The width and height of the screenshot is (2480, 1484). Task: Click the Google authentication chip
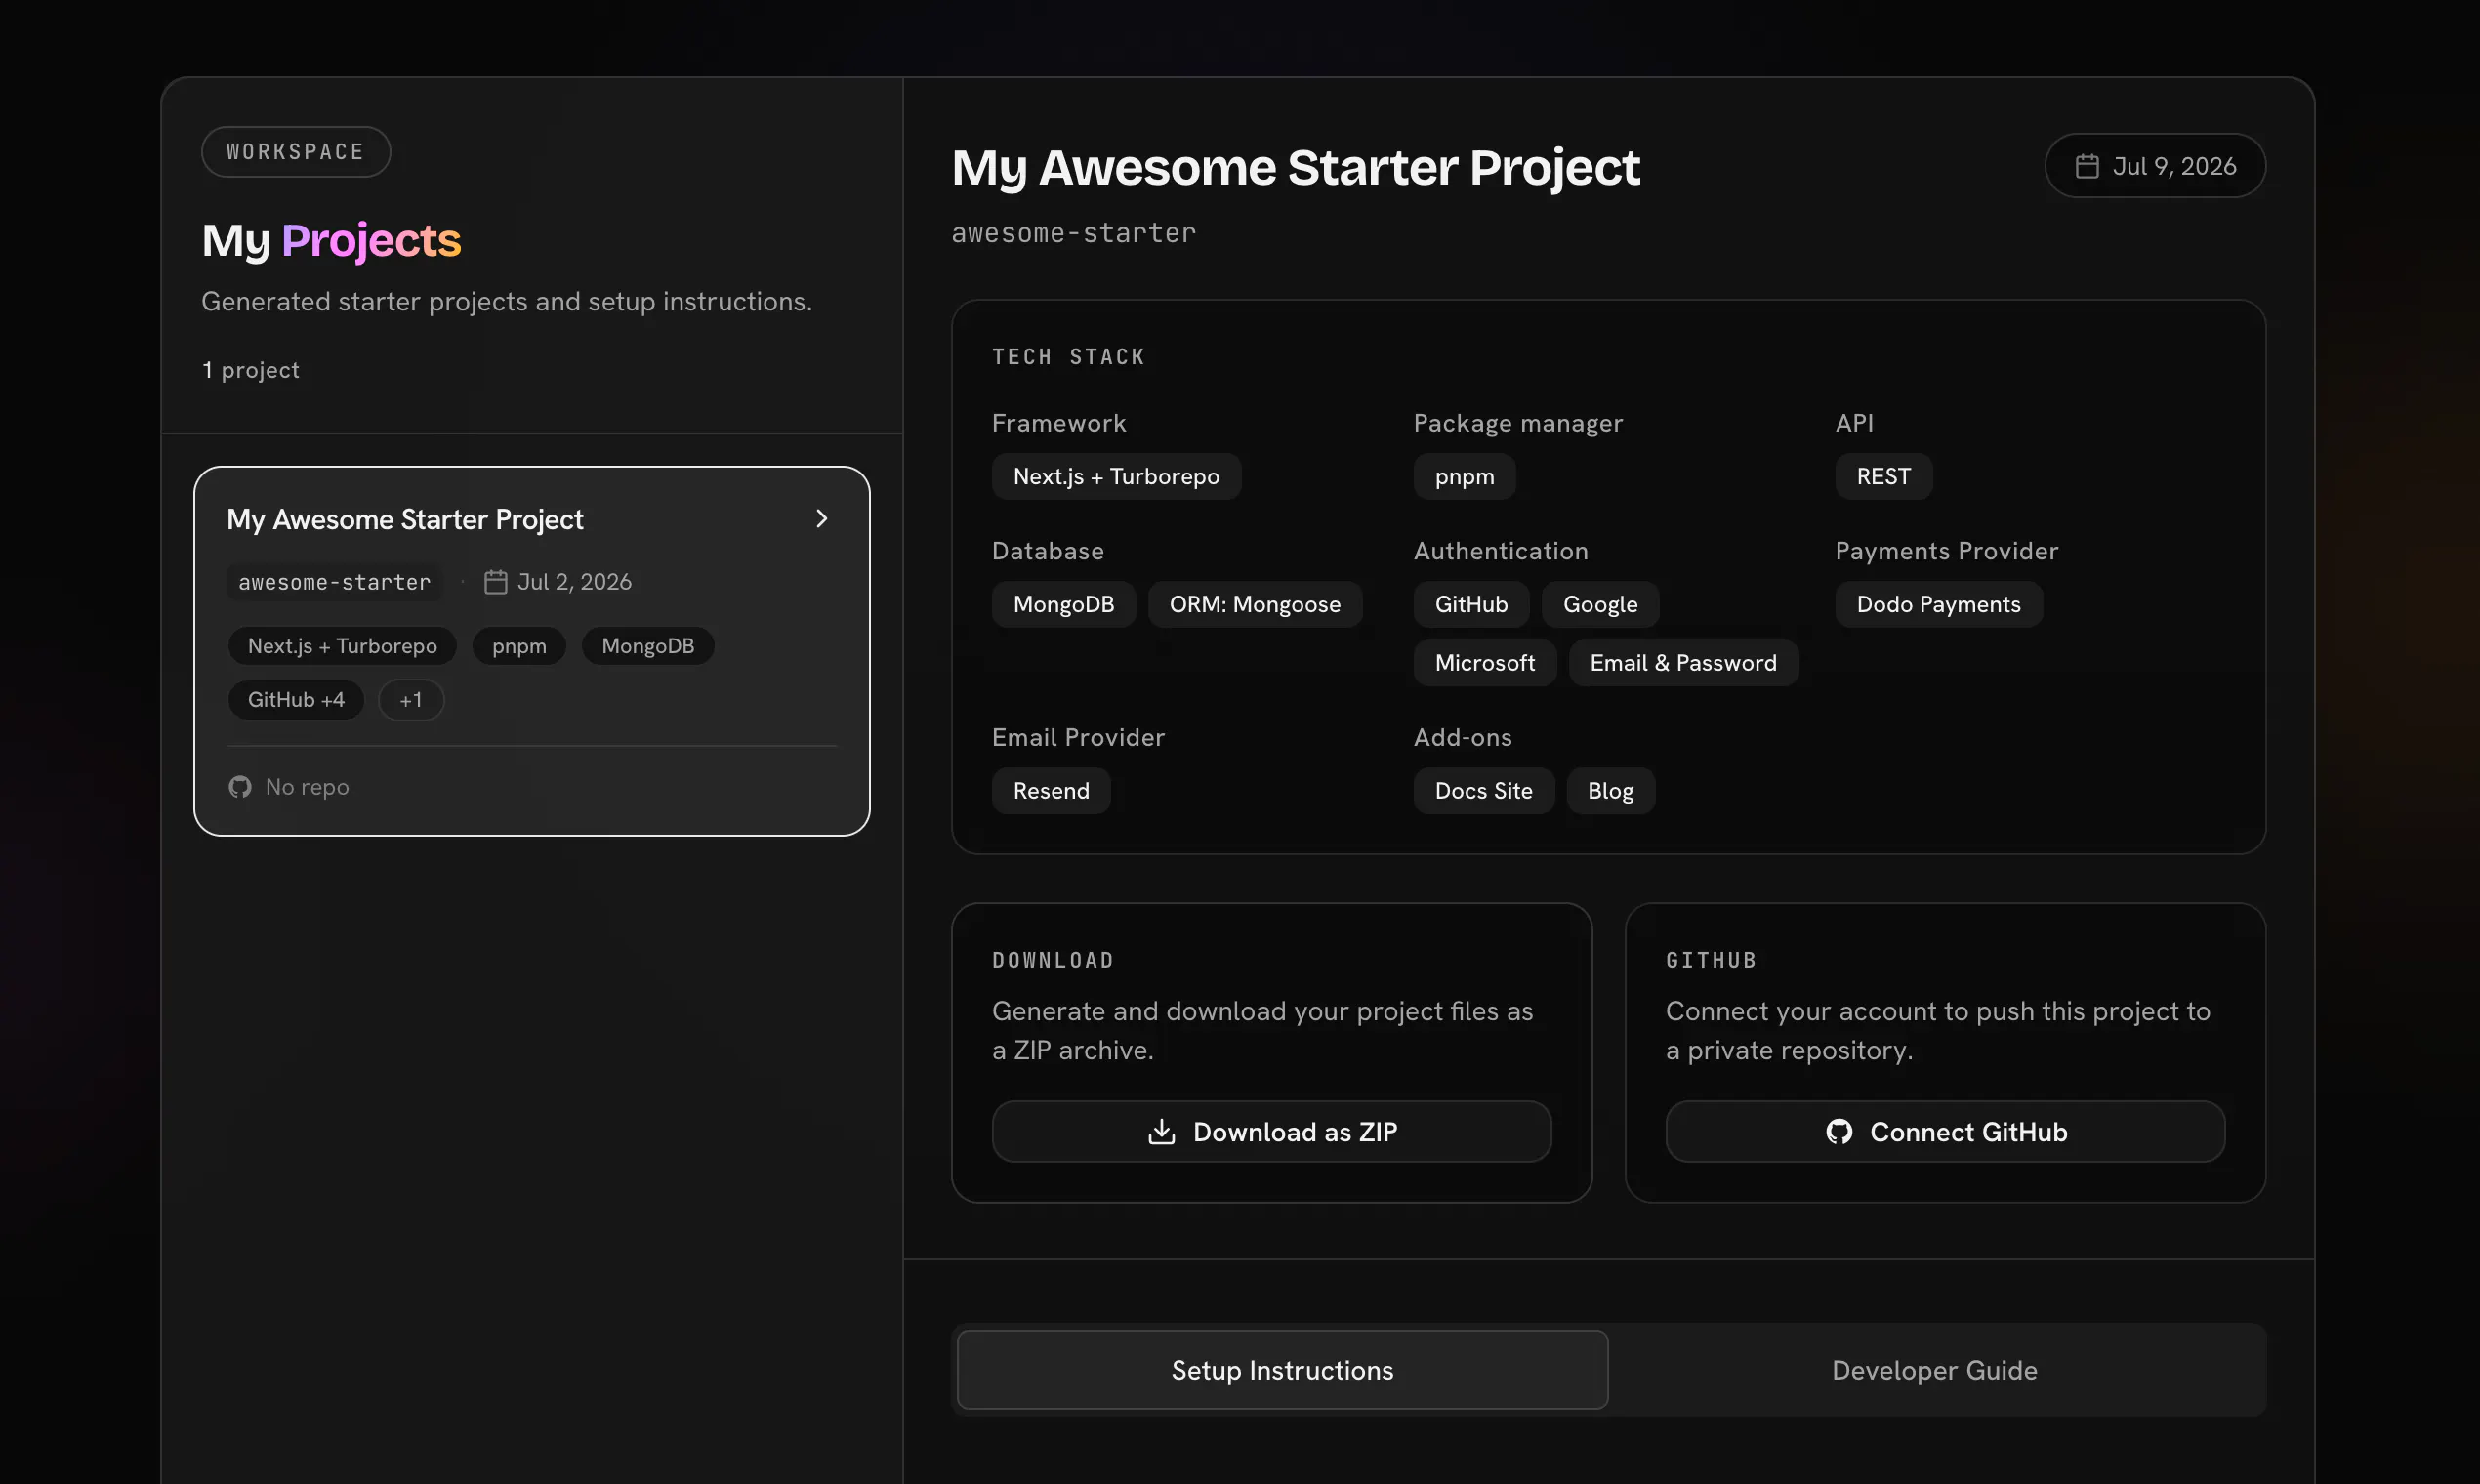[x=1600, y=604]
